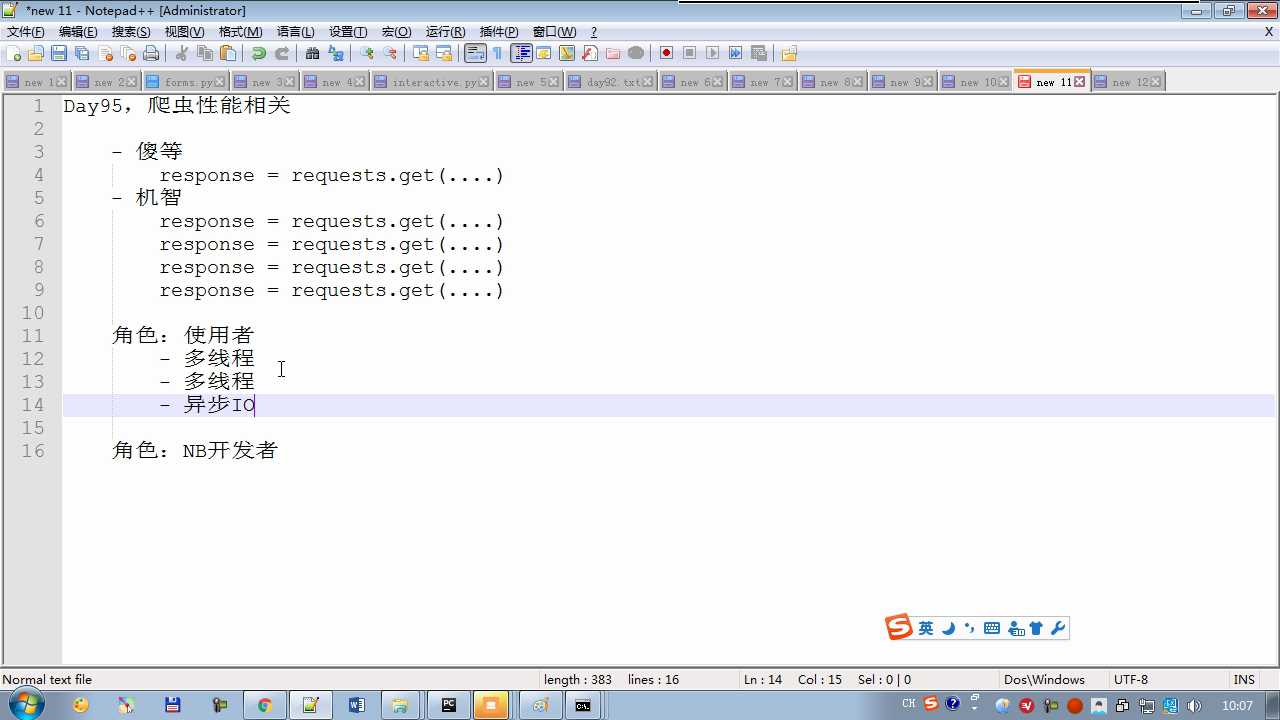Open the 语言(L) menu

coord(295,32)
